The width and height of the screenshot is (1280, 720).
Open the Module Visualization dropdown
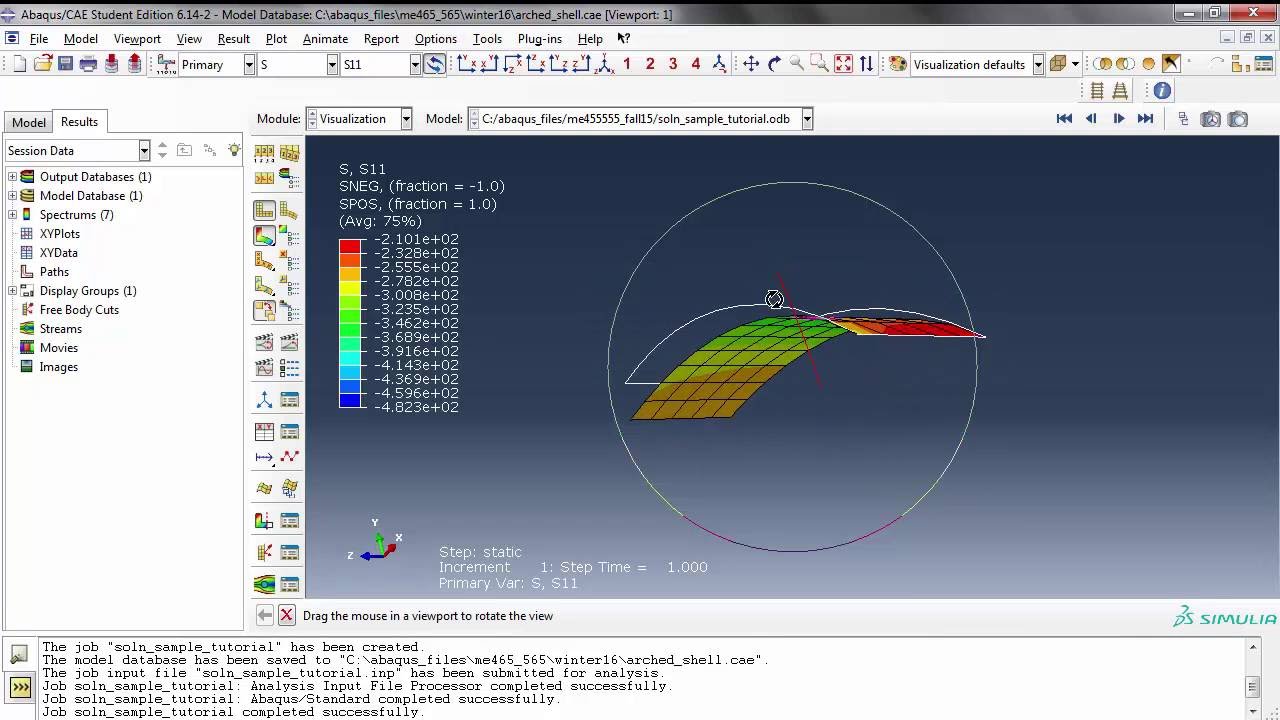406,118
